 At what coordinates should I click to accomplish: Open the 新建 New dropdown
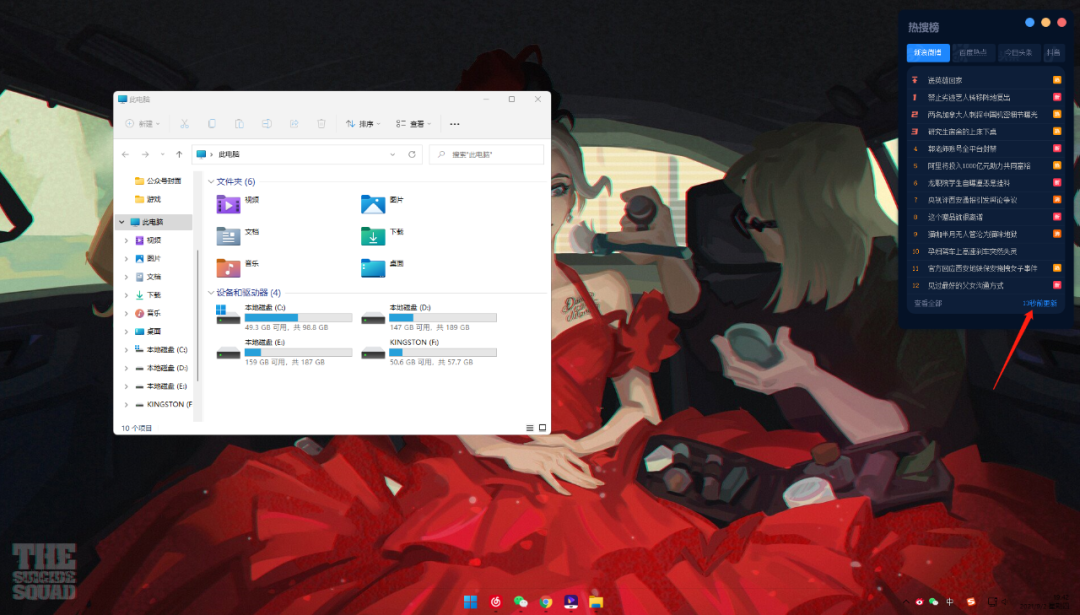[x=143, y=124]
